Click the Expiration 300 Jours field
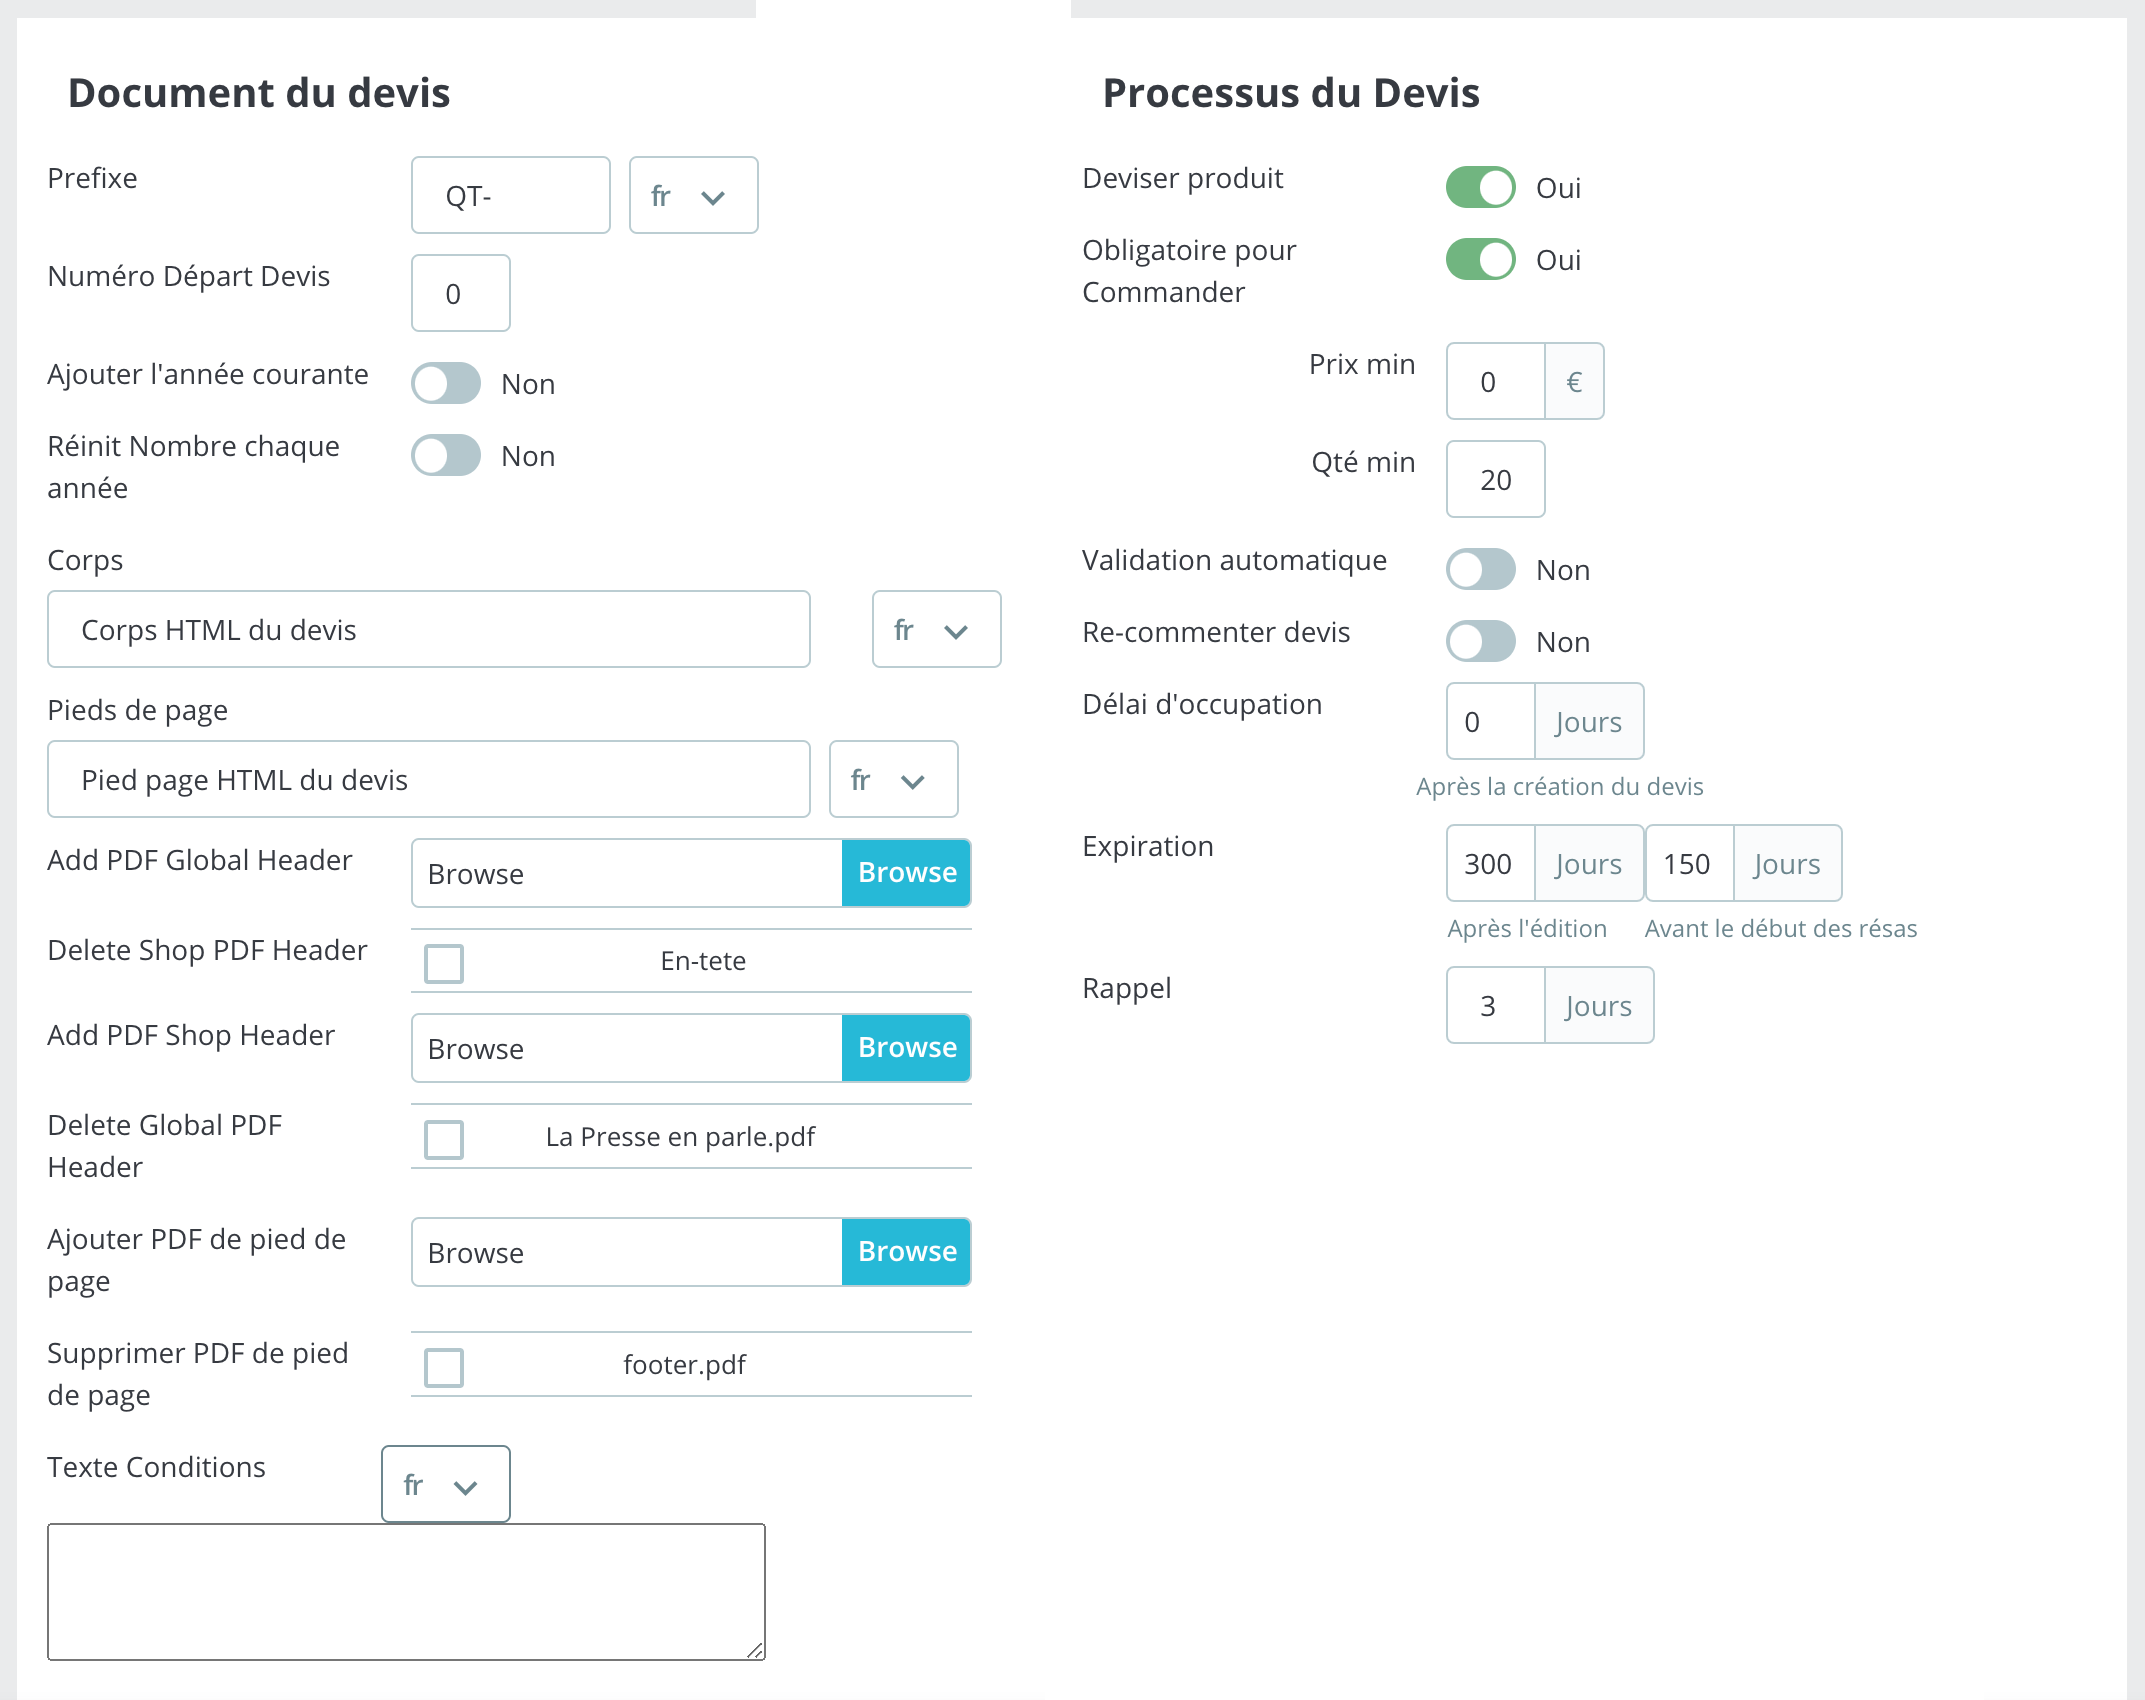Image resolution: width=2145 pixels, height=1700 pixels. (x=1488, y=863)
